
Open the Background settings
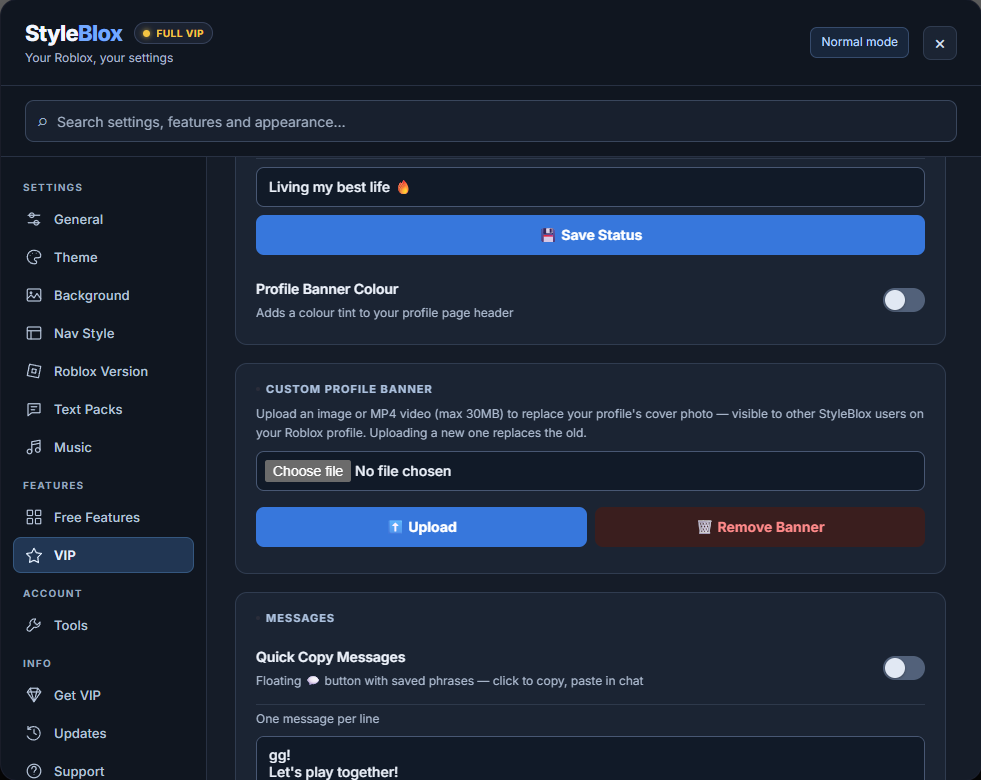pyautogui.click(x=103, y=295)
